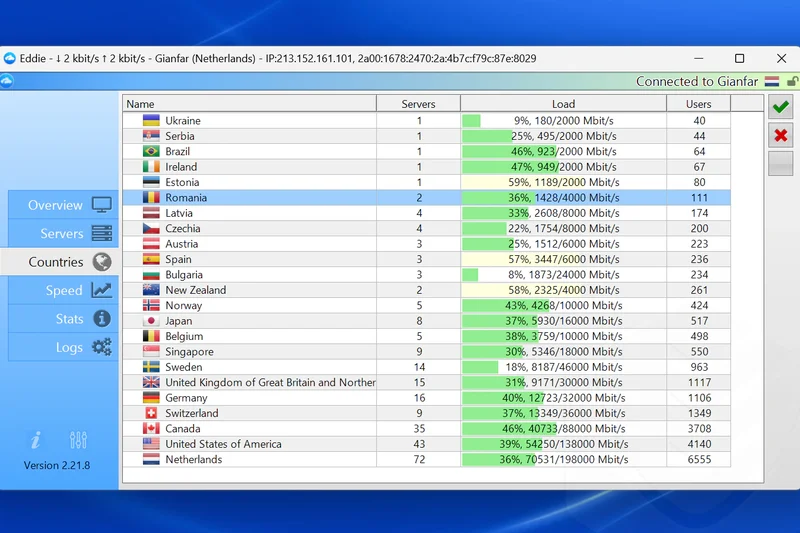Select the Bulgaria row
This screenshot has width=800, height=533.
tap(427, 274)
